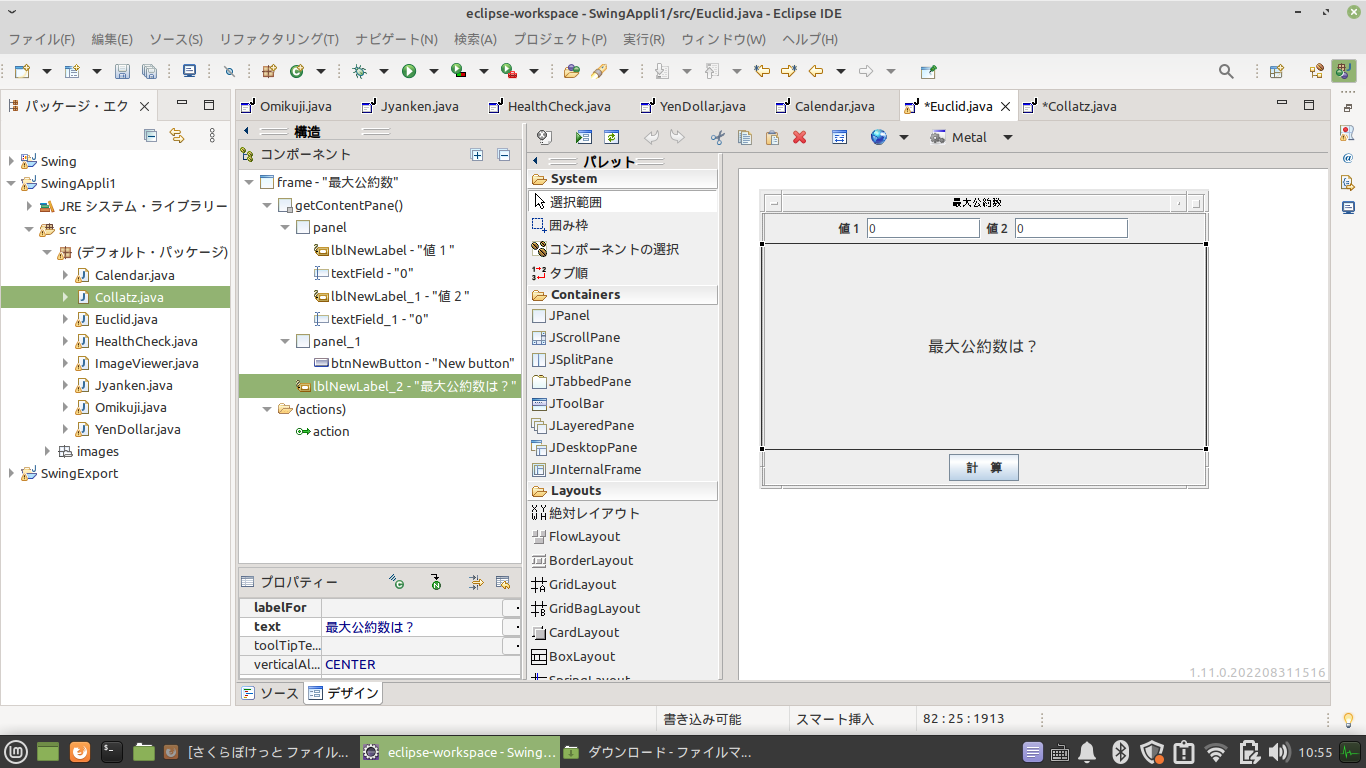Click the Refresh icon in designer toolbar
The image size is (1366, 768).
tap(610, 137)
